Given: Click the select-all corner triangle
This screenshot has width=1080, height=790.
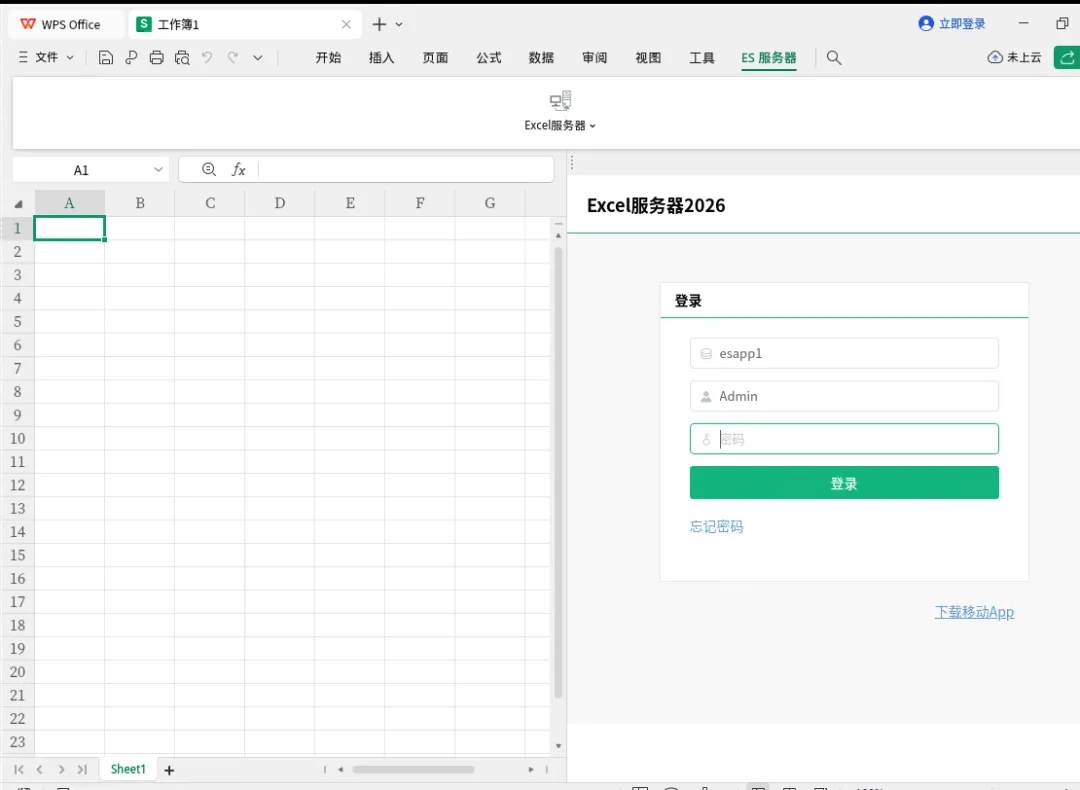Looking at the screenshot, I should (19, 204).
